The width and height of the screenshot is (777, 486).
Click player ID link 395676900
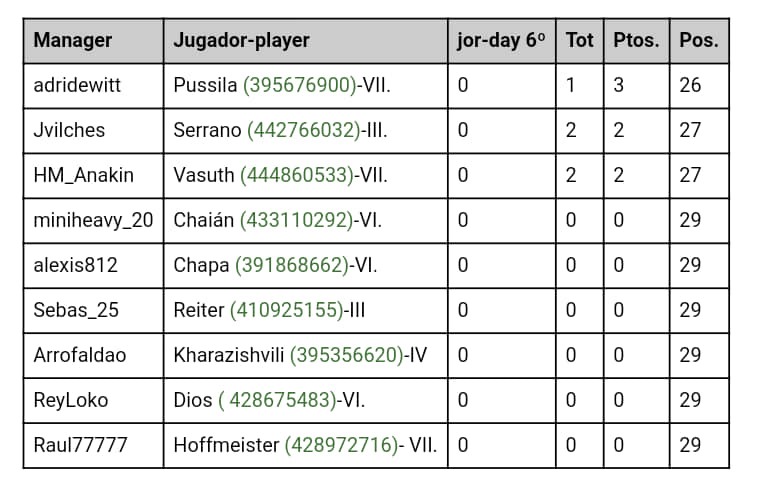[299, 85]
